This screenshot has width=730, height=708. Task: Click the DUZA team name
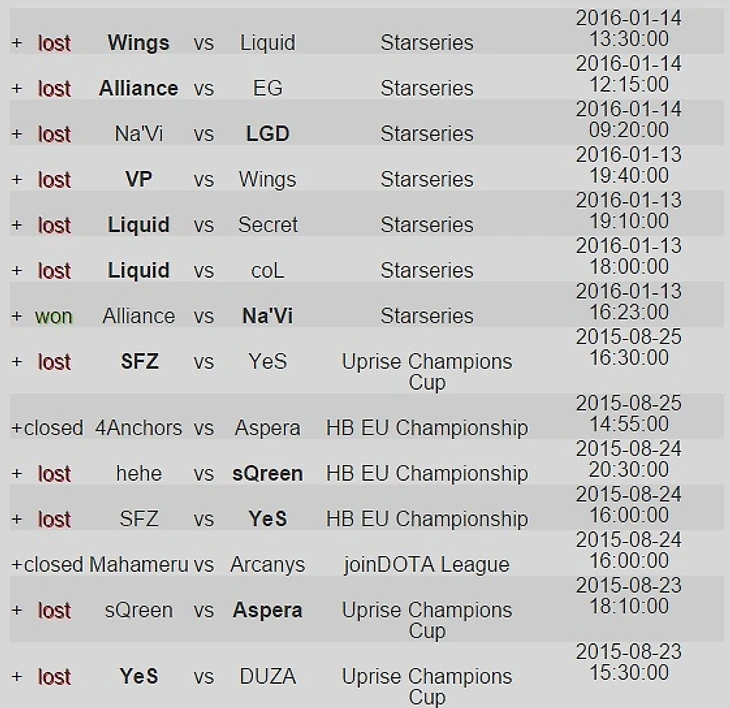(267, 677)
